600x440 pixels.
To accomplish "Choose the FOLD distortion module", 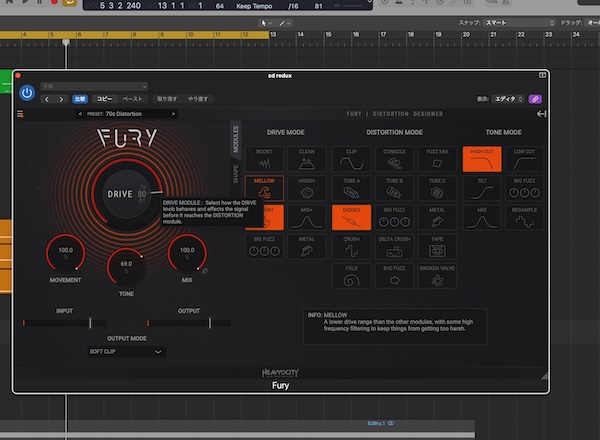I will (351, 275).
